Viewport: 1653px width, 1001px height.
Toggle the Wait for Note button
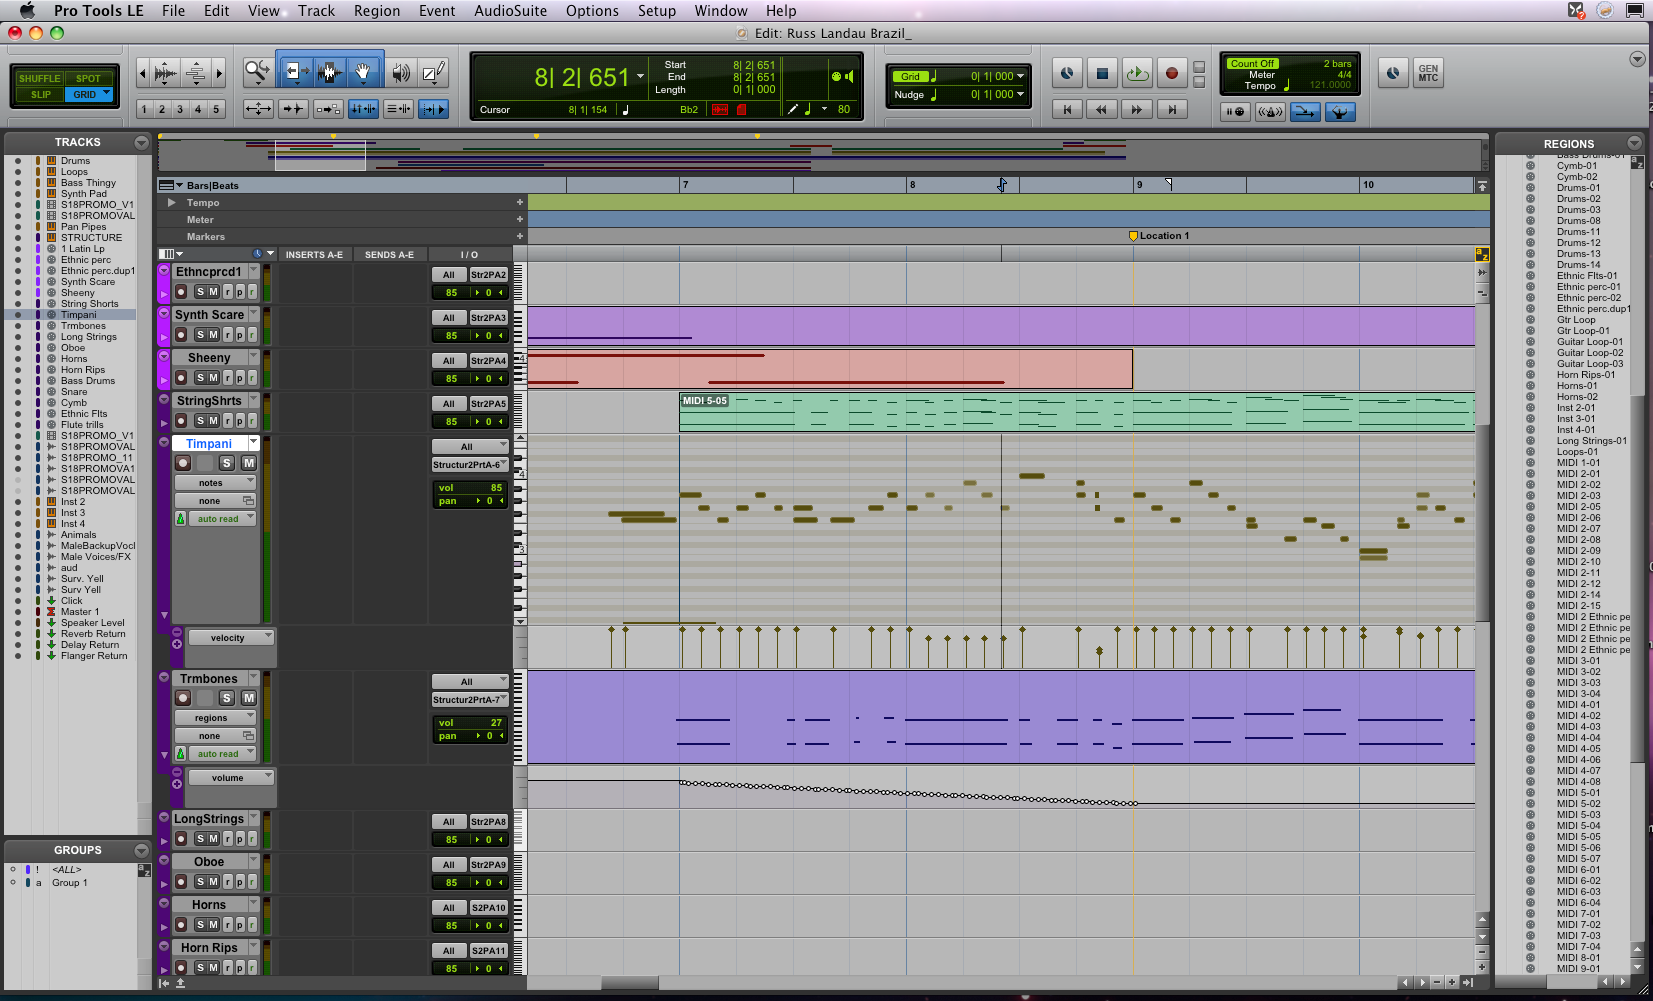(1235, 111)
